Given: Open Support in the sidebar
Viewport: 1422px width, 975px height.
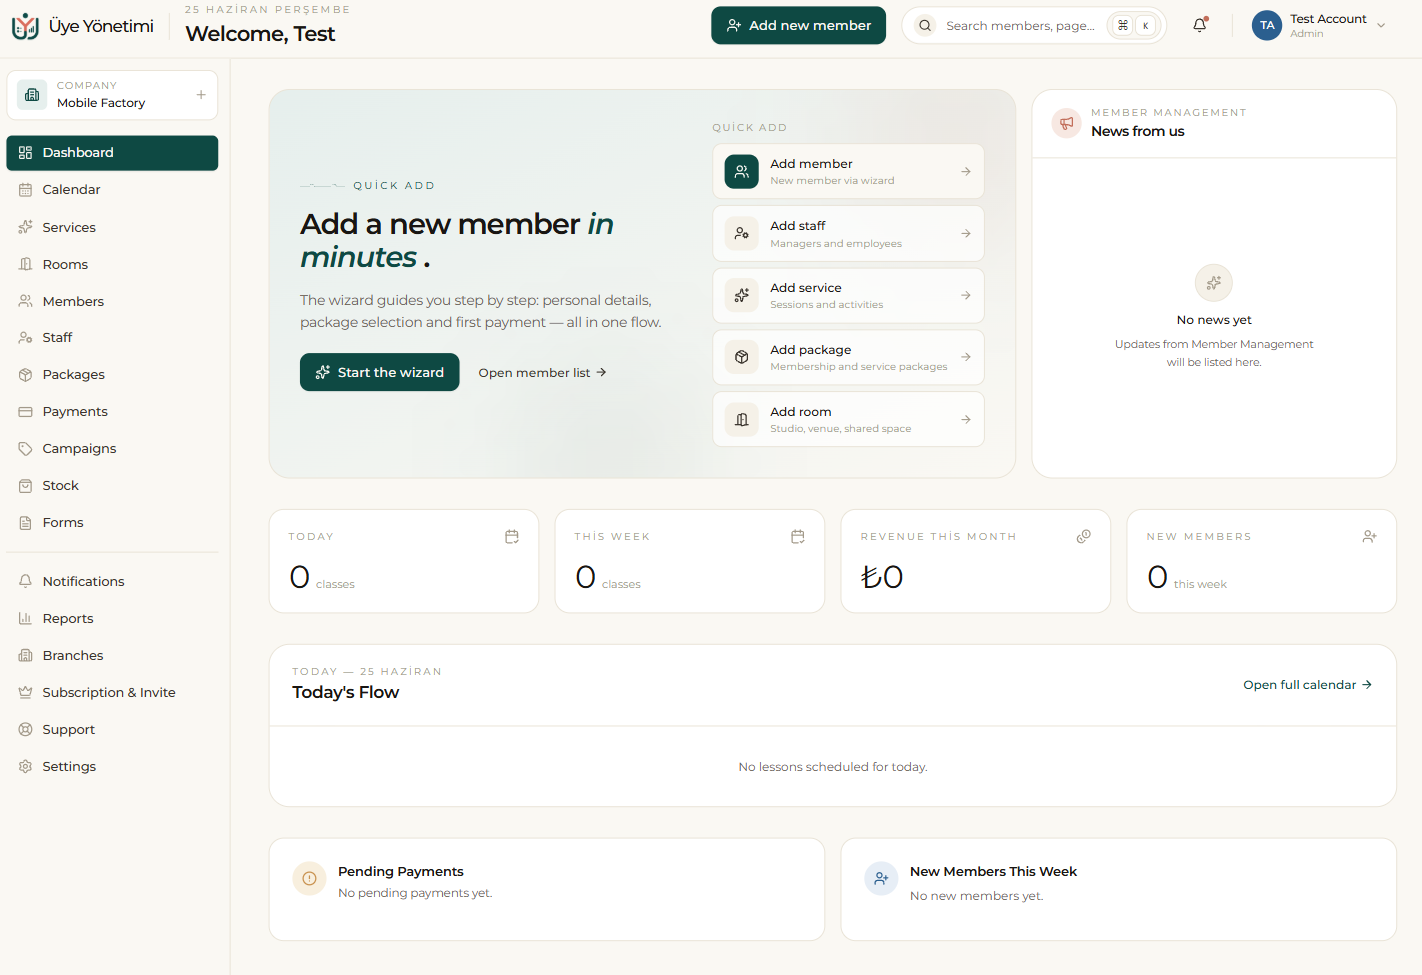Looking at the screenshot, I should point(112,730).
